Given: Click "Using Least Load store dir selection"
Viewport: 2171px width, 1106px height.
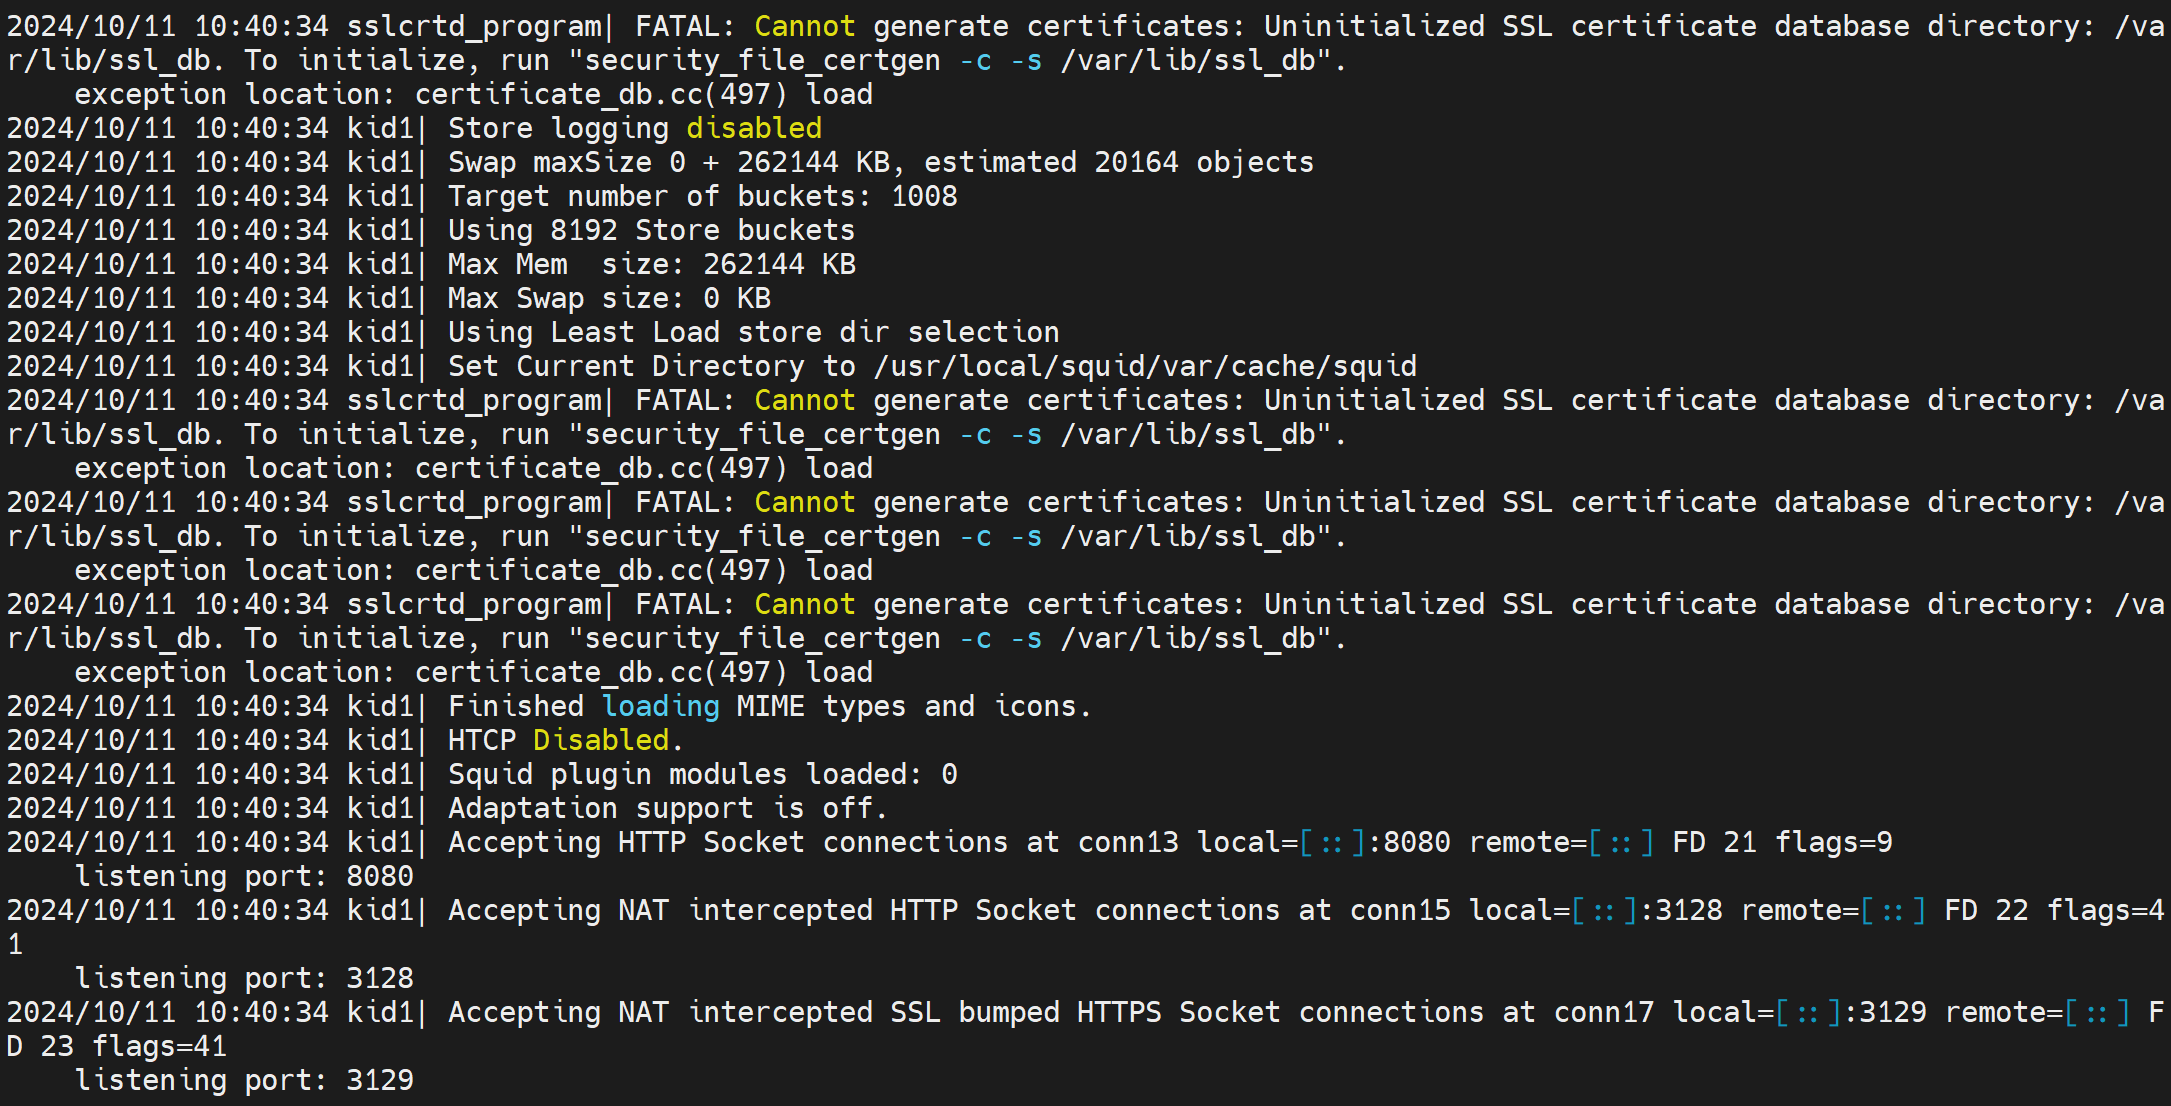Looking at the screenshot, I should [x=753, y=332].
